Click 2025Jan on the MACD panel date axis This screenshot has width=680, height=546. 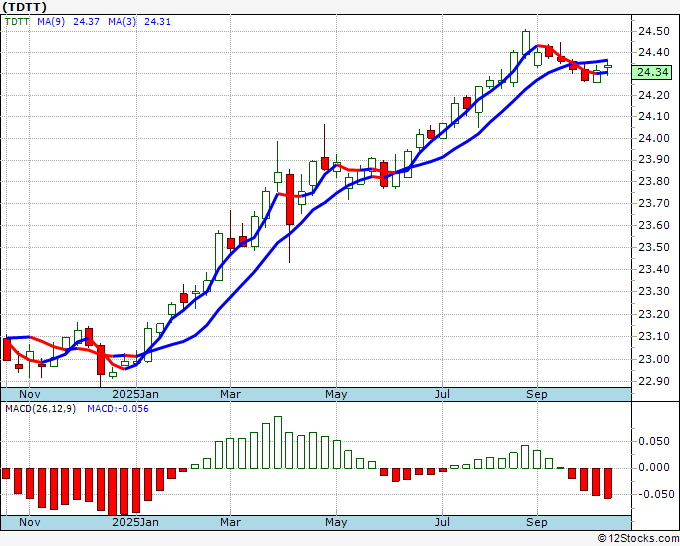click(x=135, y=522)
